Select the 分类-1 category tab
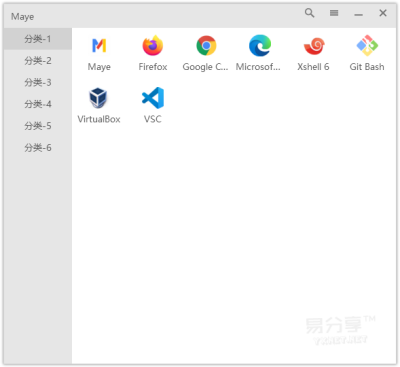 click(x=38, y=39)
